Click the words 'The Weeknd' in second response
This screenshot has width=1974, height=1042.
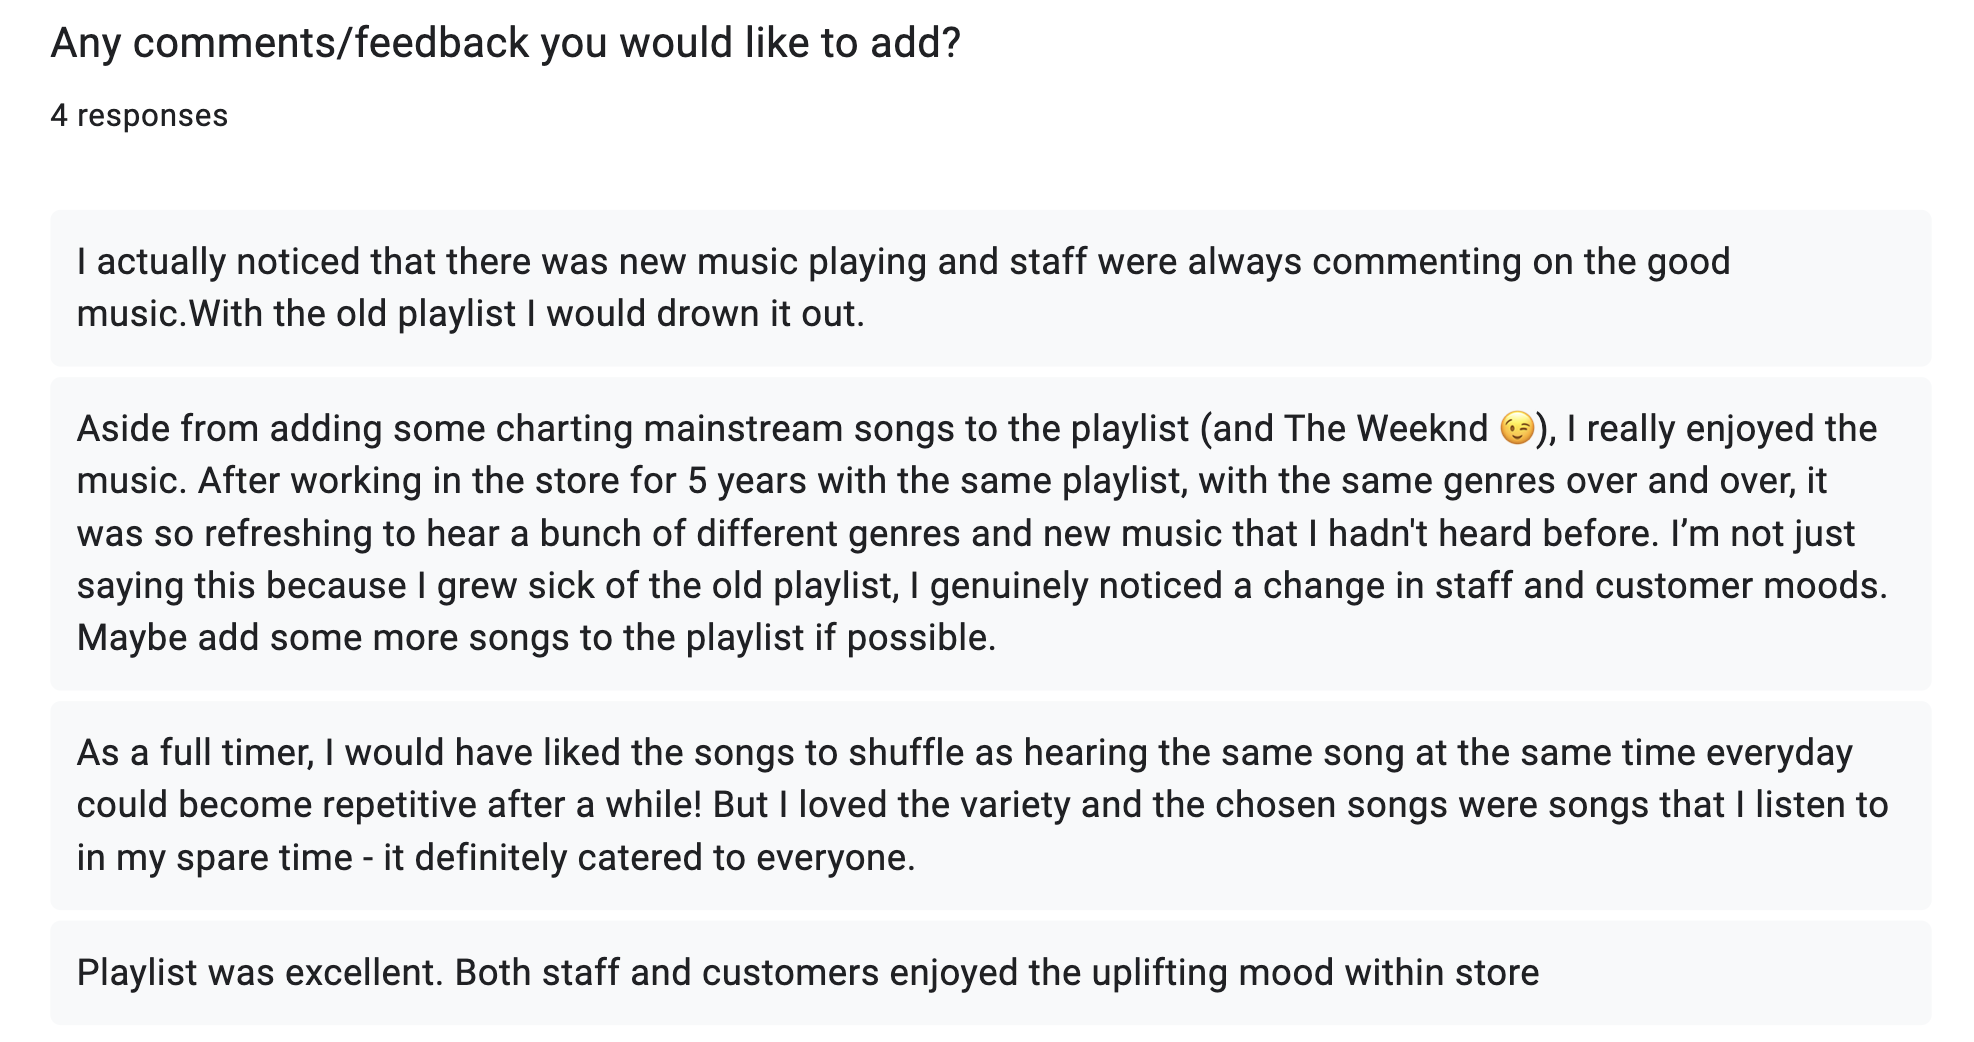click(1386, 429)
